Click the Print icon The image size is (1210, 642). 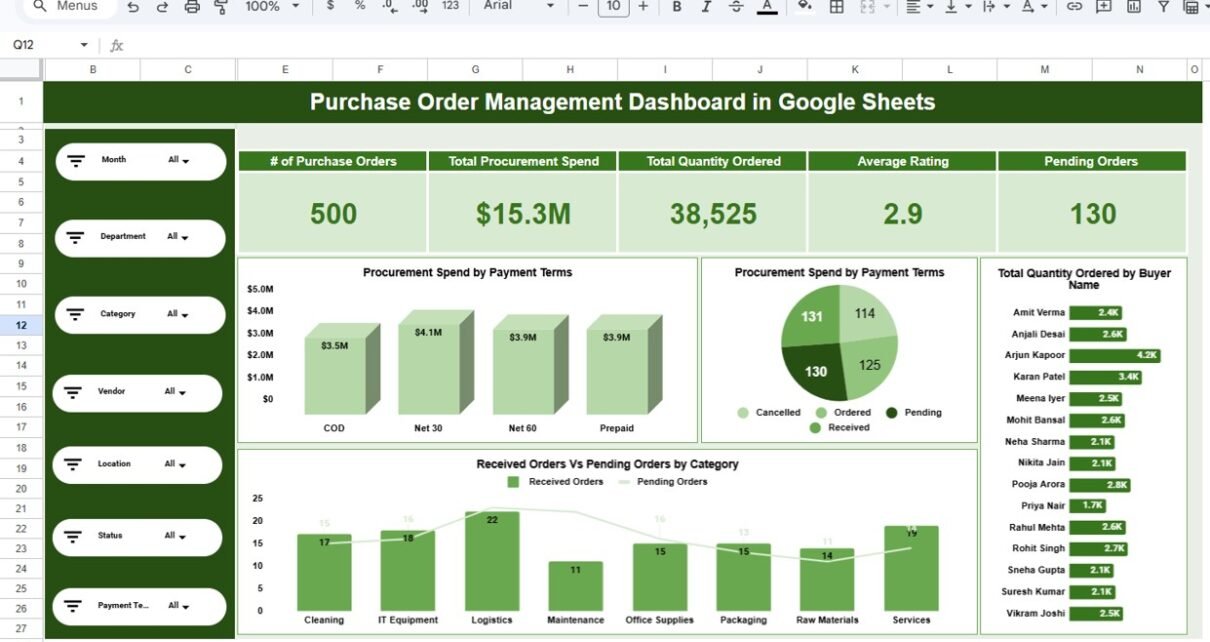(192, 7)
